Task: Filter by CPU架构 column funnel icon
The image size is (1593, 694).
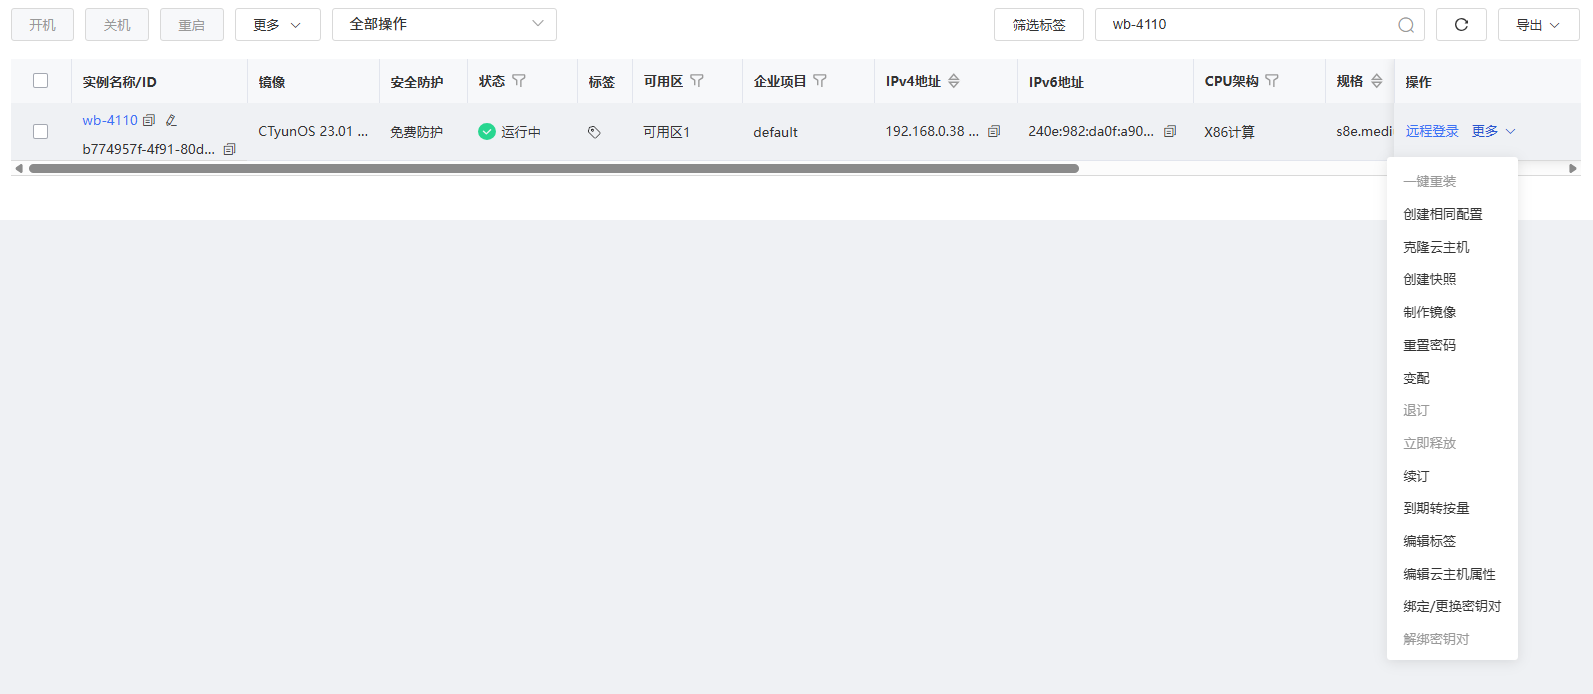Action: (1272, 81)
